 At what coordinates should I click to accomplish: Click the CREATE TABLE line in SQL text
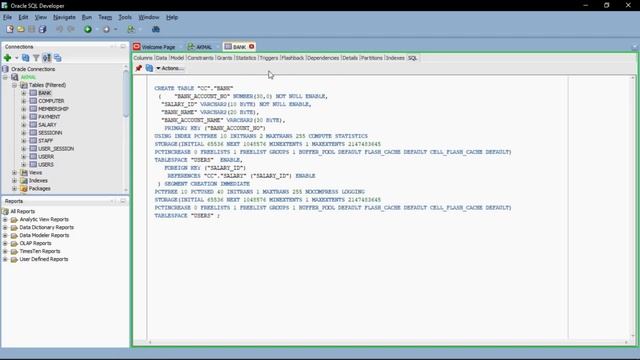pyautogui.click(x=194, y=88)
